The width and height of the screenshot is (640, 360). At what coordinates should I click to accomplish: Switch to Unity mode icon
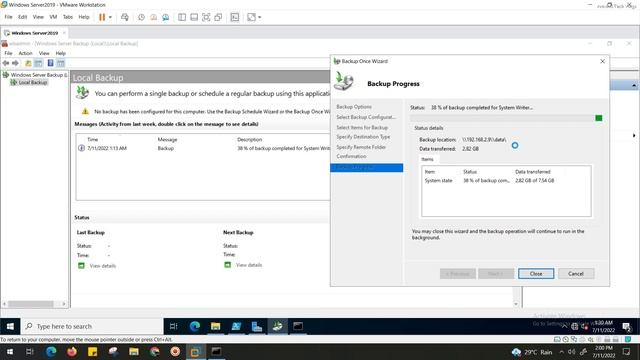pos(218,17)
